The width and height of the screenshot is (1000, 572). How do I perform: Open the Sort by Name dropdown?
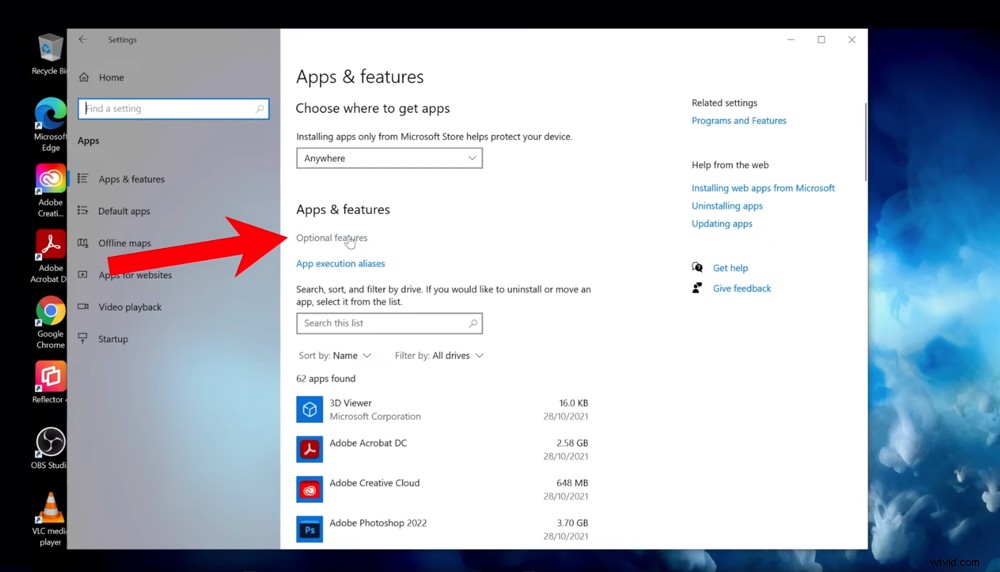click(x=335, y=355)
